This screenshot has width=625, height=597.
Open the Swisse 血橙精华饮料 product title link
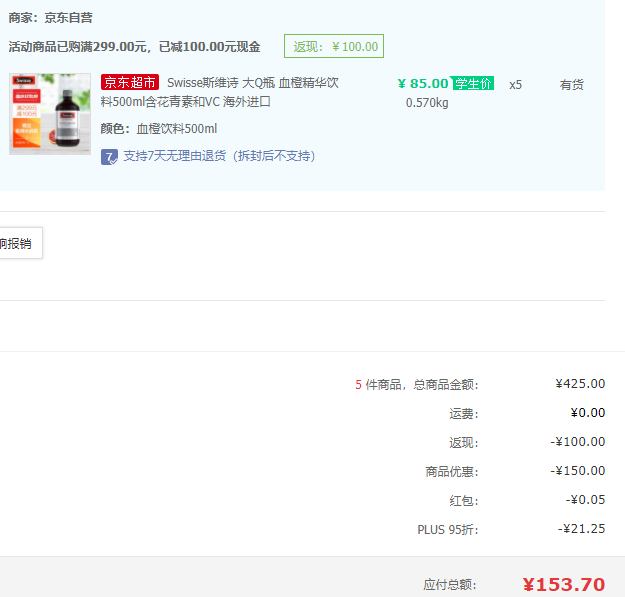220,92
